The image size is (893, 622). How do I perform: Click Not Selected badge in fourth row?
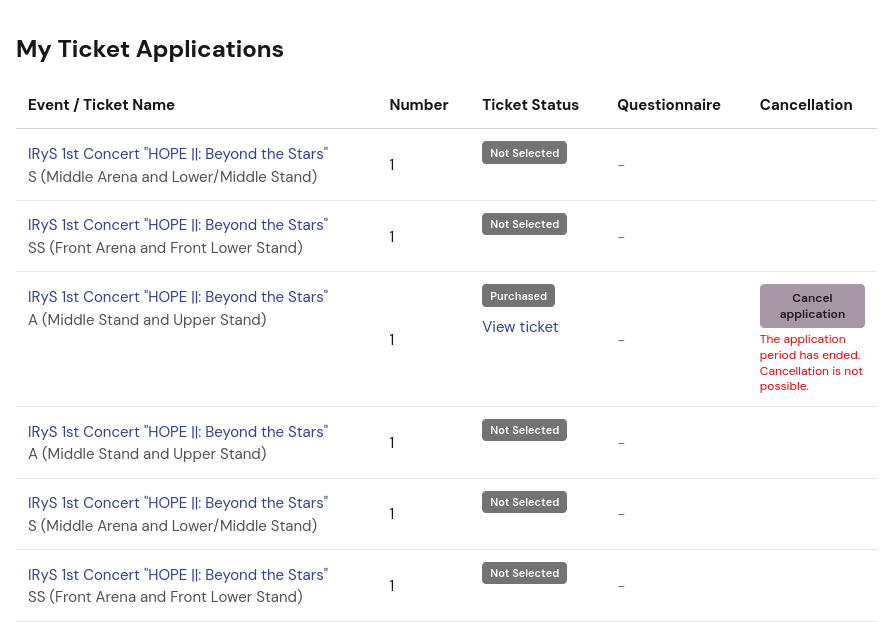525,430
